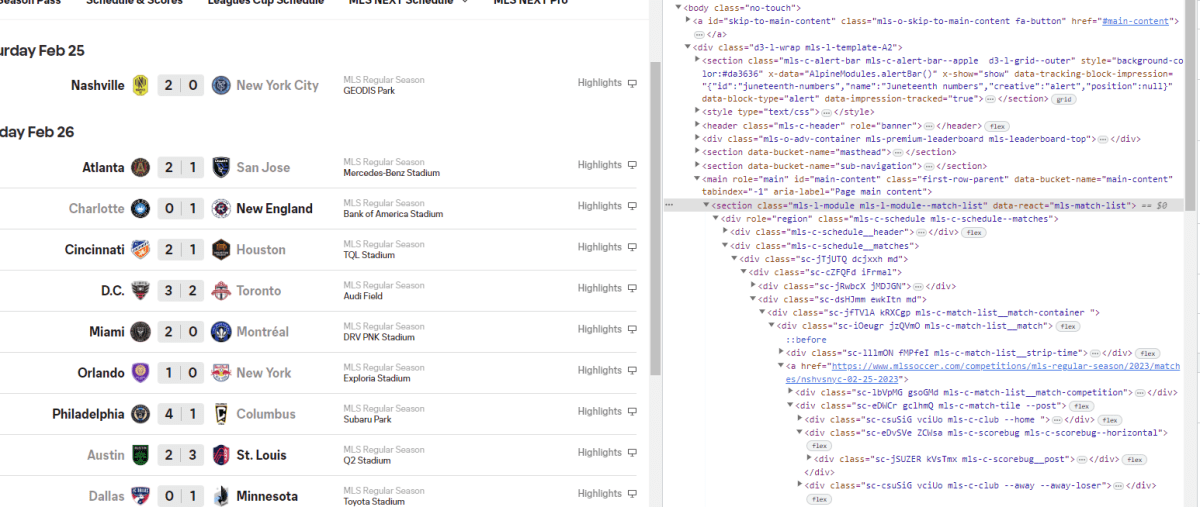Click the Schedule & Scores tab
1200x507 pixels.
135,3
